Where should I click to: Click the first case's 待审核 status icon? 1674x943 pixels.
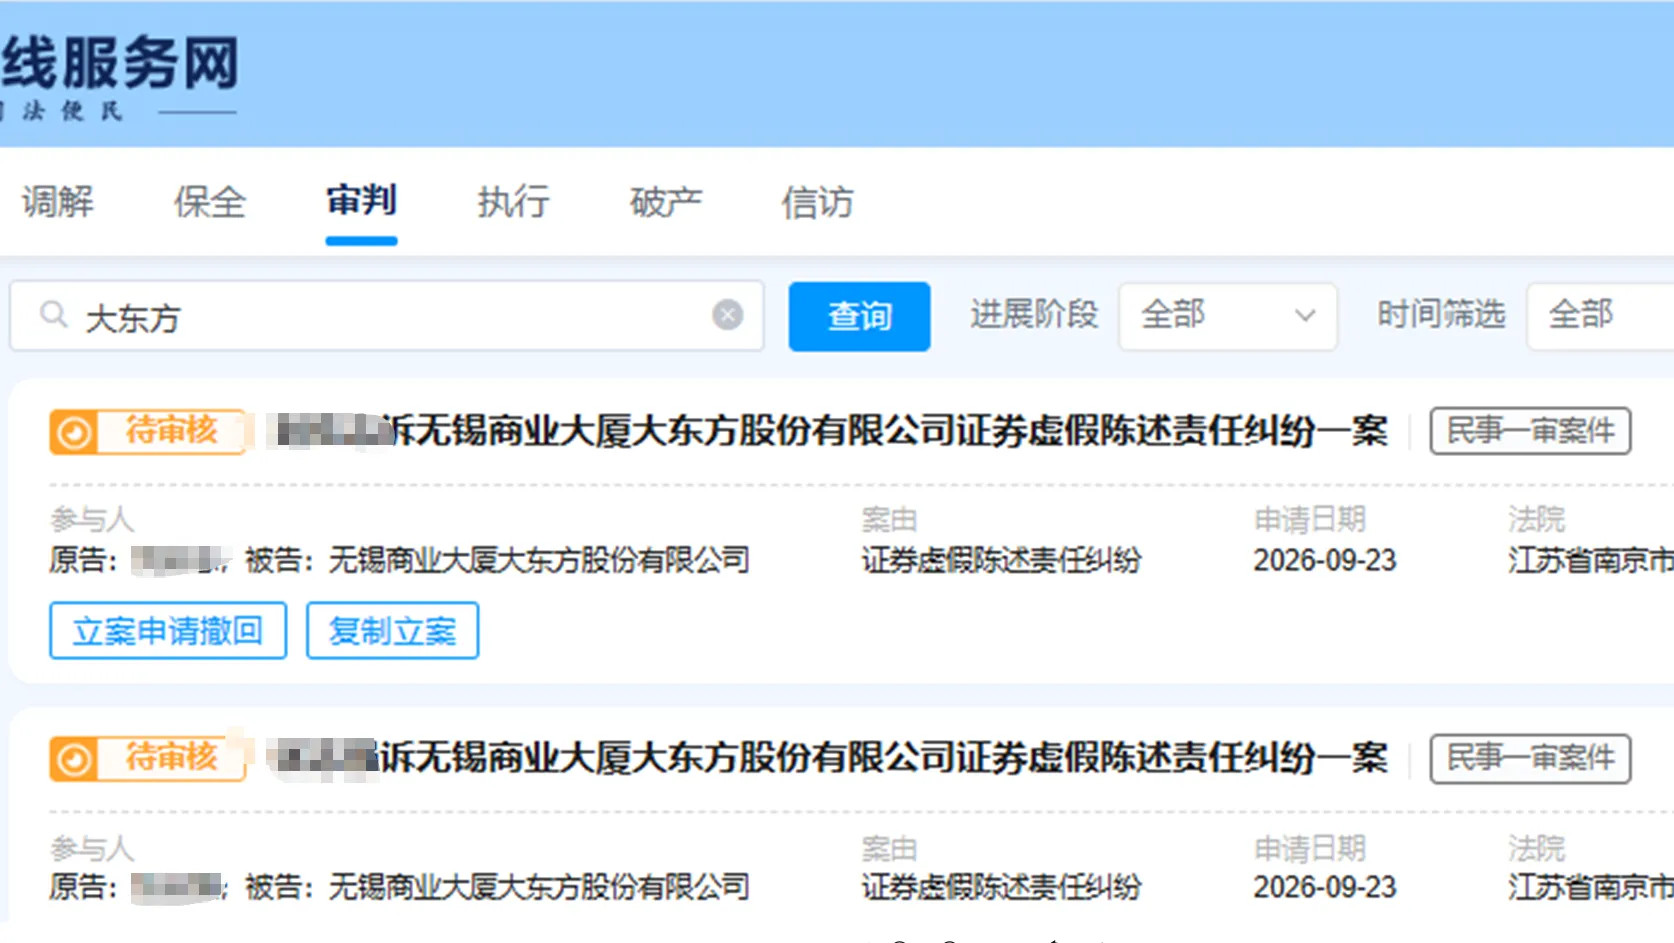(x=74, y=432)
